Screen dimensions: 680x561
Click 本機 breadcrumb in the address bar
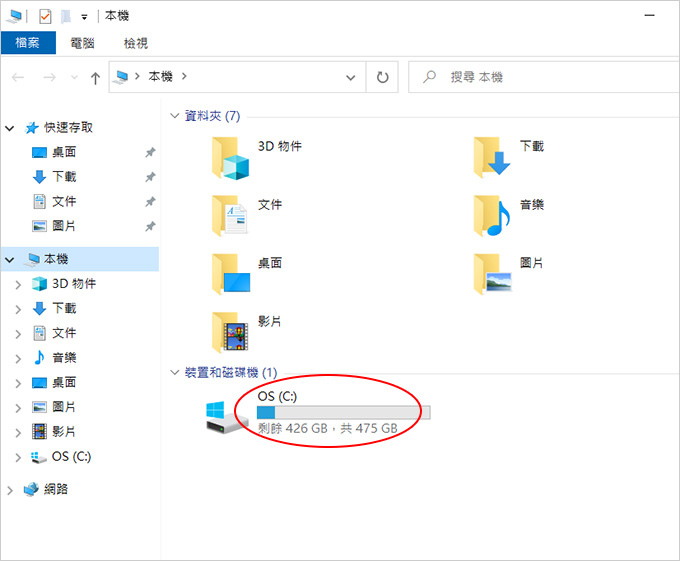(160, 77)
